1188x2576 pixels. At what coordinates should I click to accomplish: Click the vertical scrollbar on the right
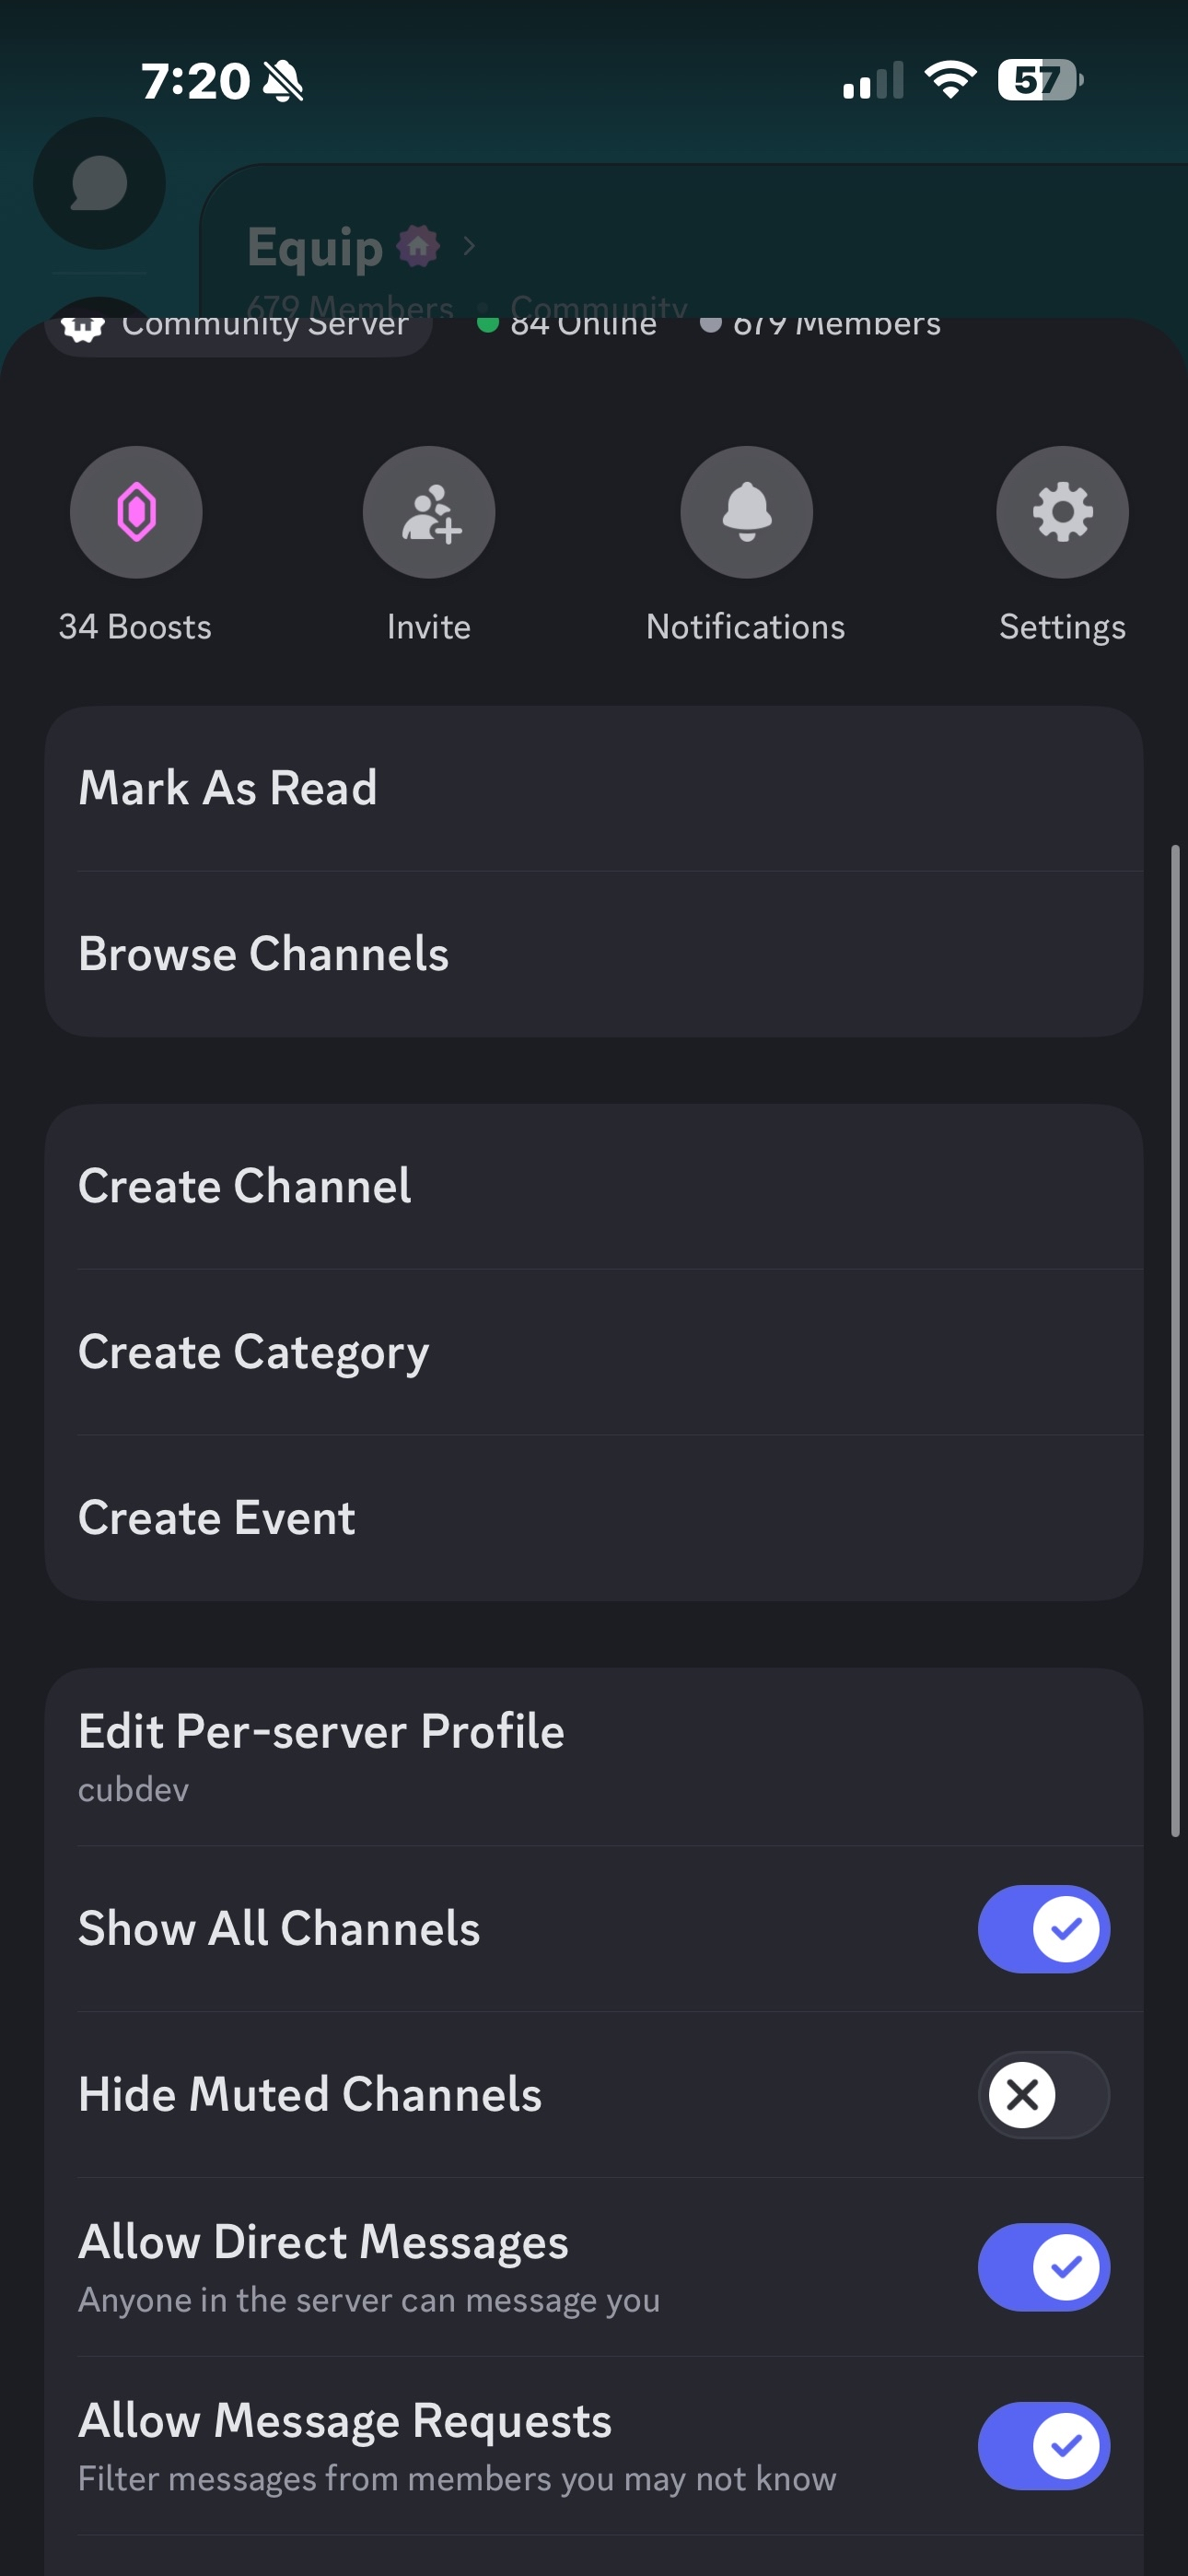[1175, 1340]
